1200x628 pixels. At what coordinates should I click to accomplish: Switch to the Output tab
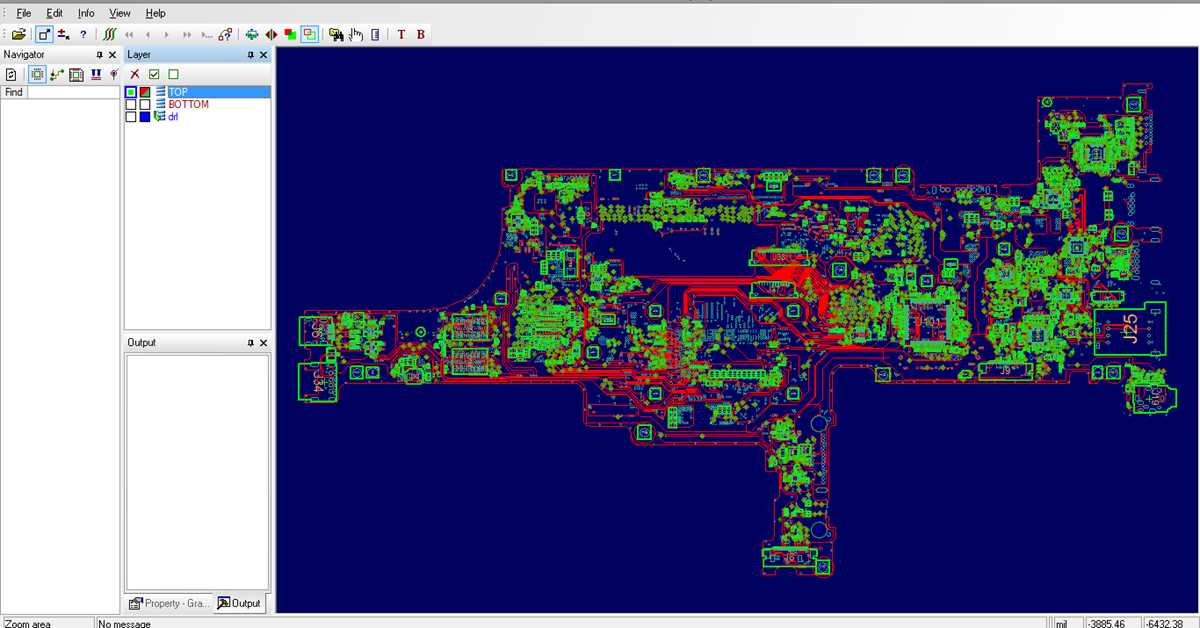point(240,603)
